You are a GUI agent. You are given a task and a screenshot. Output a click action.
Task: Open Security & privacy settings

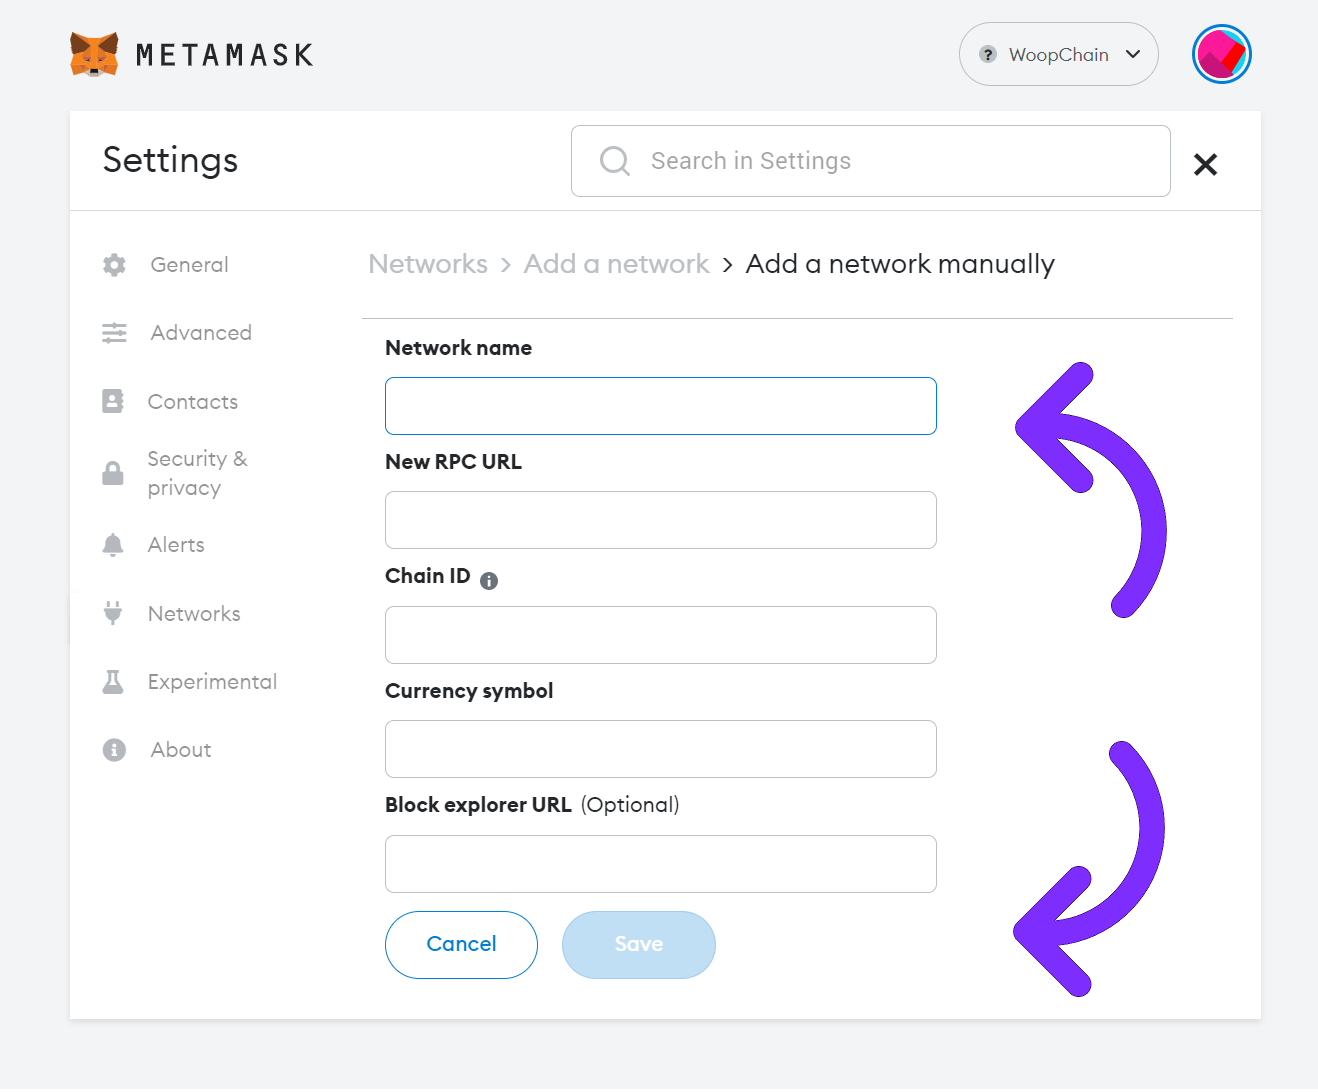(x=197, y=473)
